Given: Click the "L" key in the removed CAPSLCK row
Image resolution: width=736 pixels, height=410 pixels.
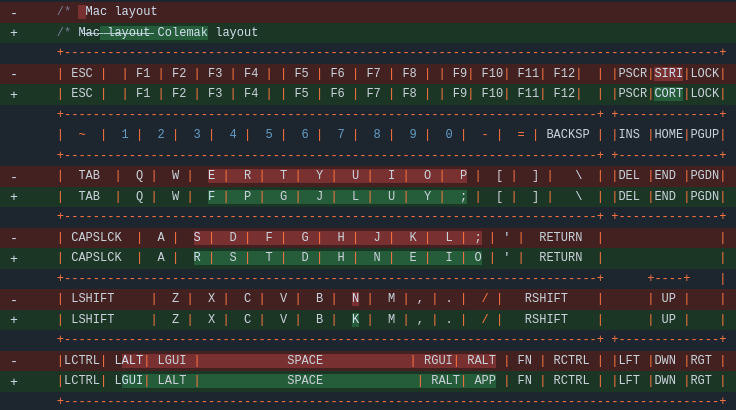Looking at the screenshot, I should pos(449,237).
